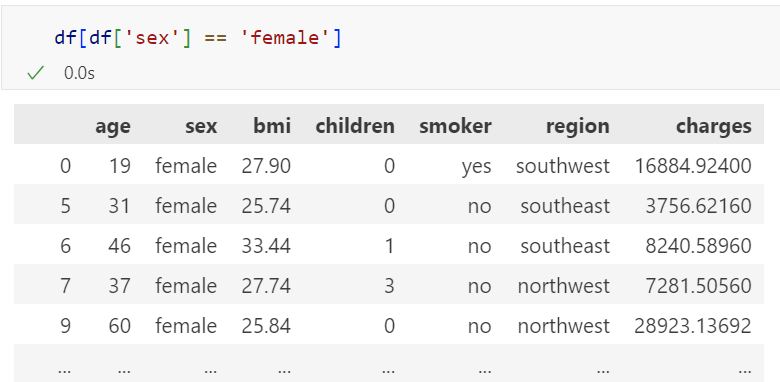Select the smoker column header
The height and width of the screenshot is (382, 780).
455,126
